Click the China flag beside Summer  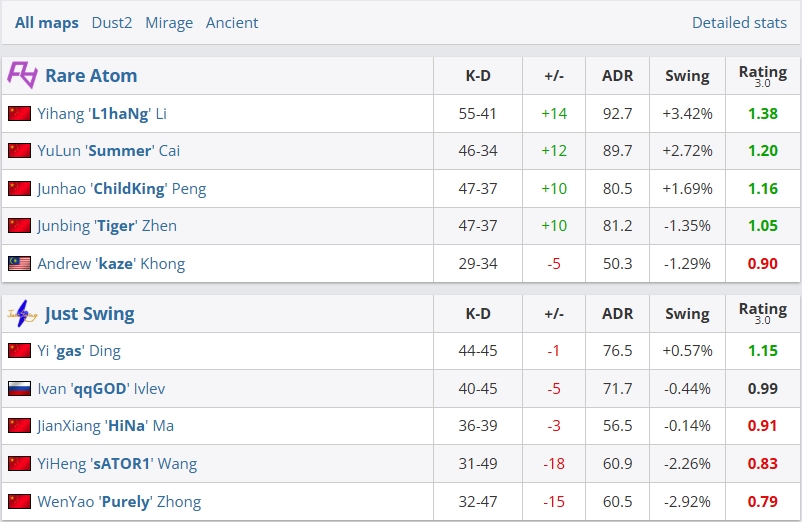click(x=19, y=151)
